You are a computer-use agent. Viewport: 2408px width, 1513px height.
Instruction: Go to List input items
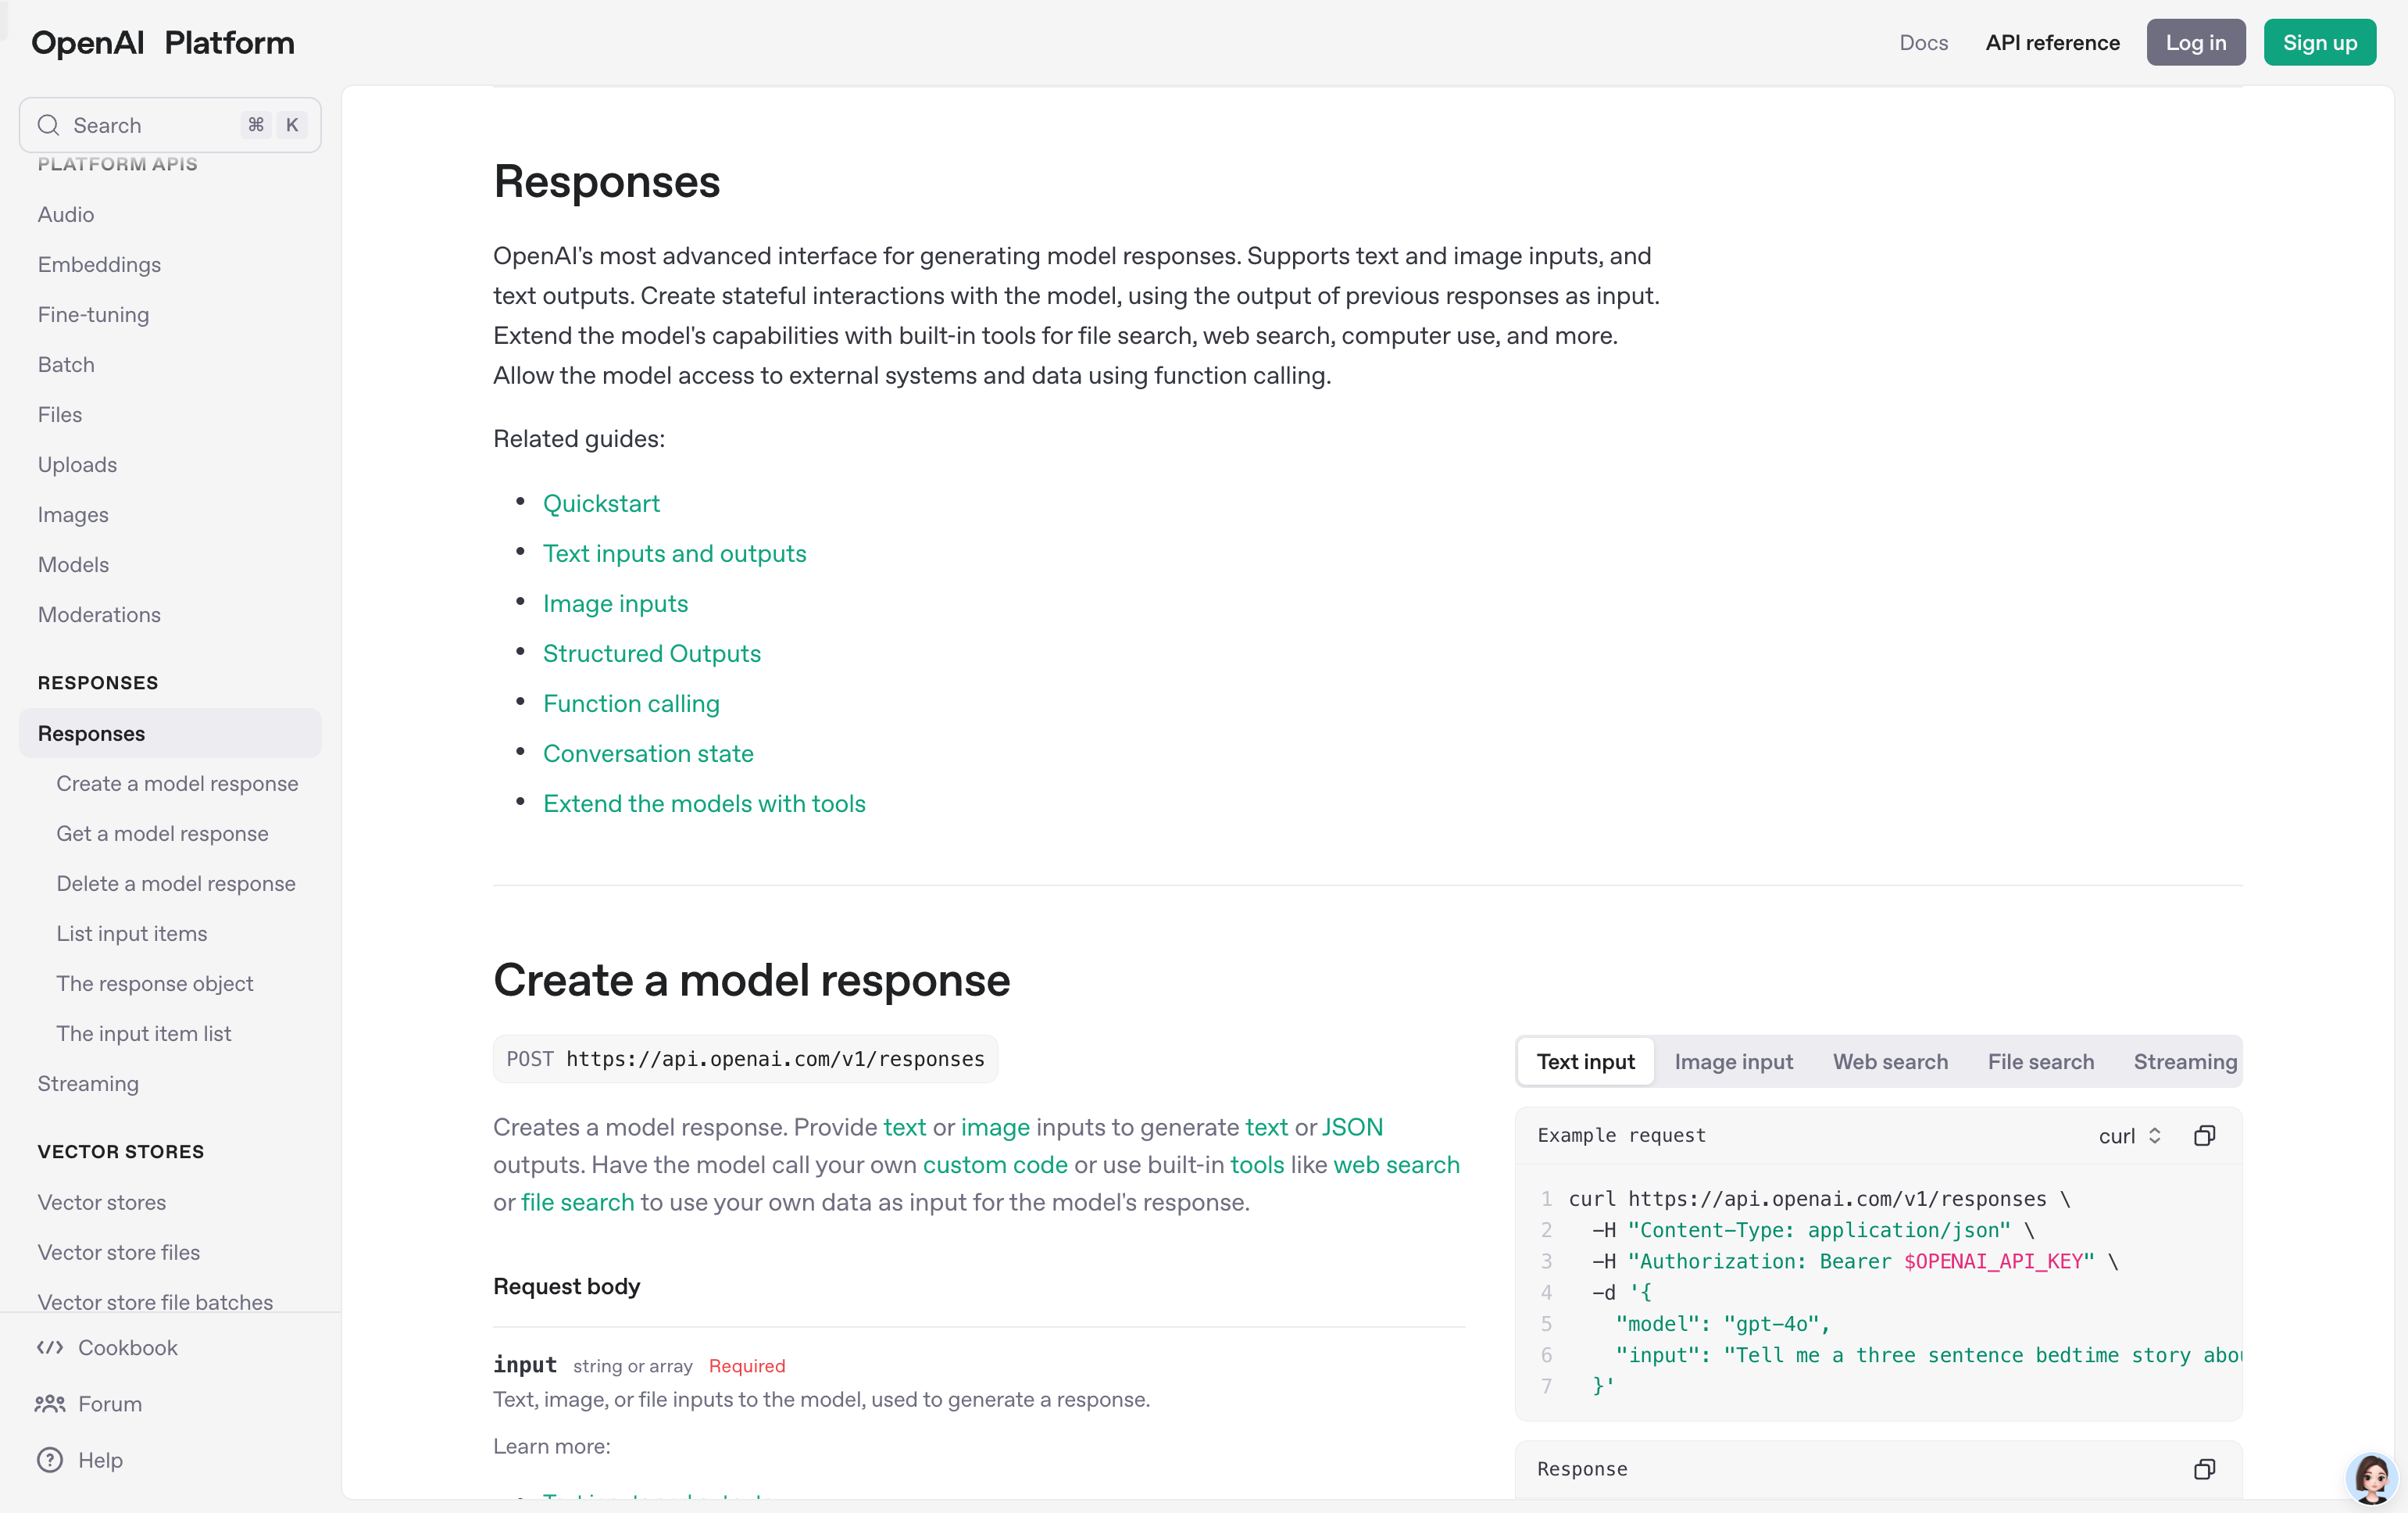coord(132,933)
